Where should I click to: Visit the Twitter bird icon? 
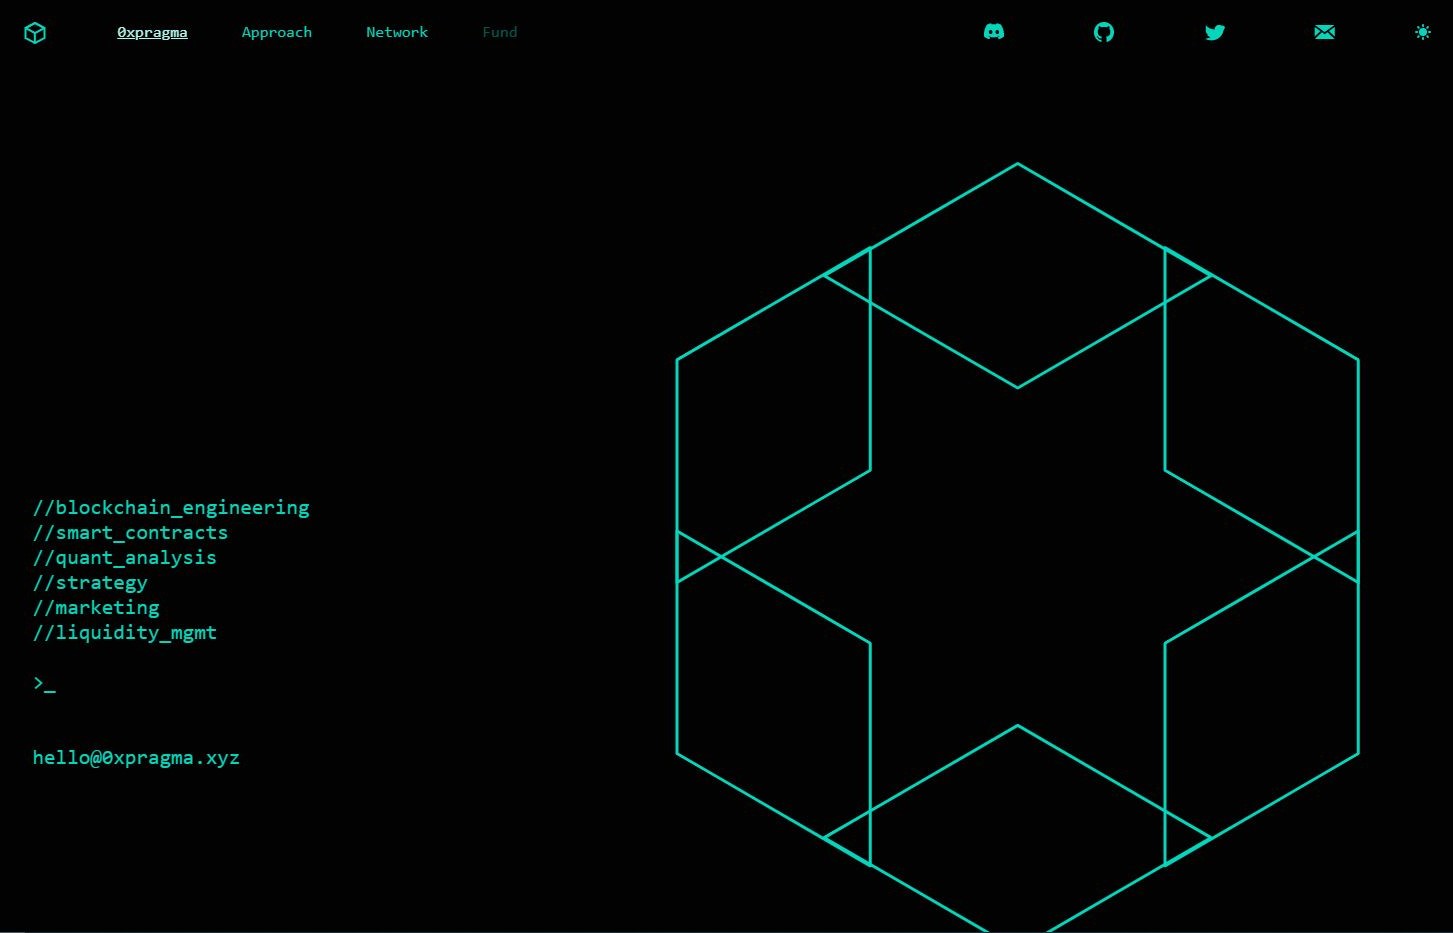(x=1215, y=32)
